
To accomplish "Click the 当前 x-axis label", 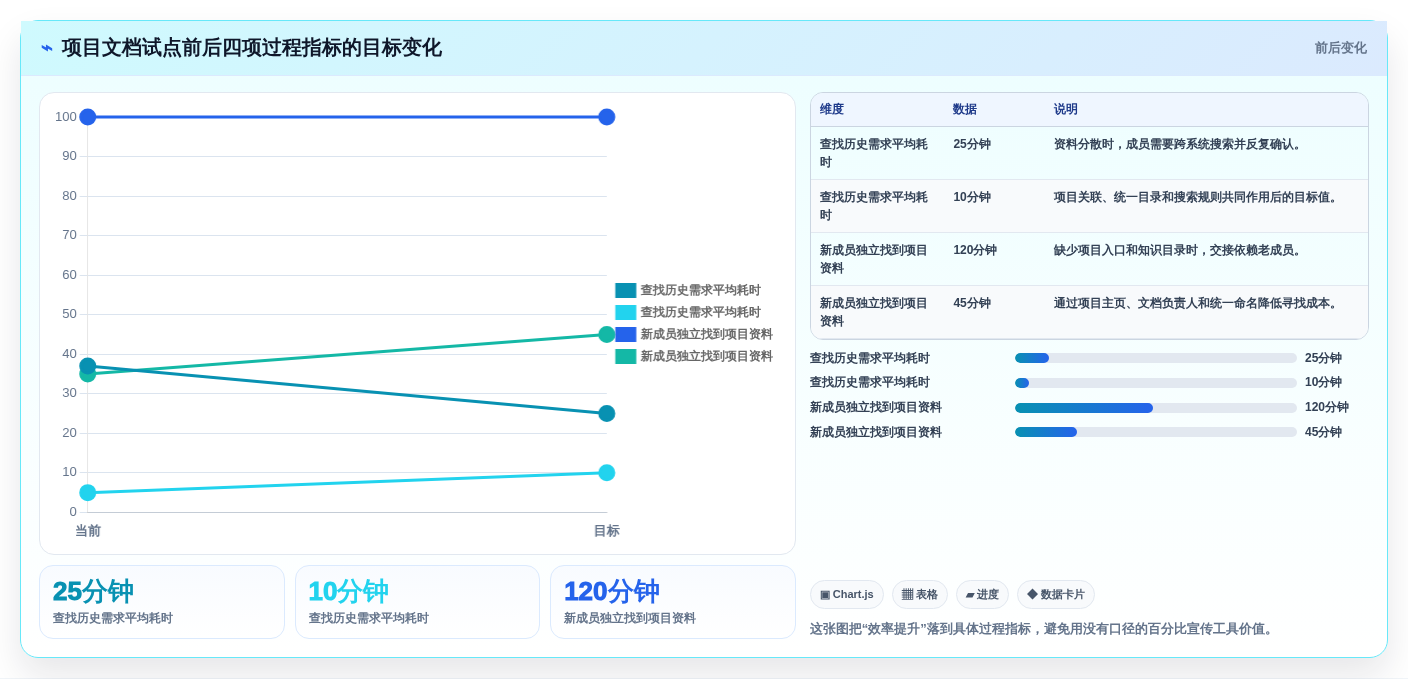I will click(88, 531).
